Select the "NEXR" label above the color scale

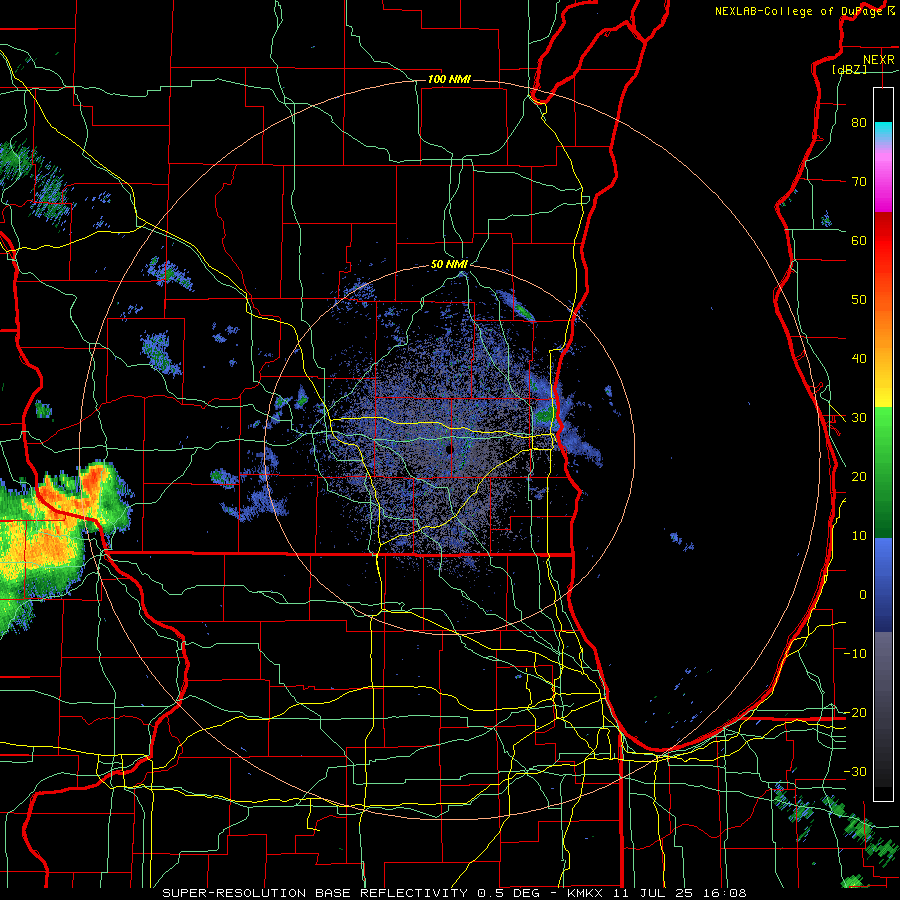pyautogui.click(x=878, y=60)
